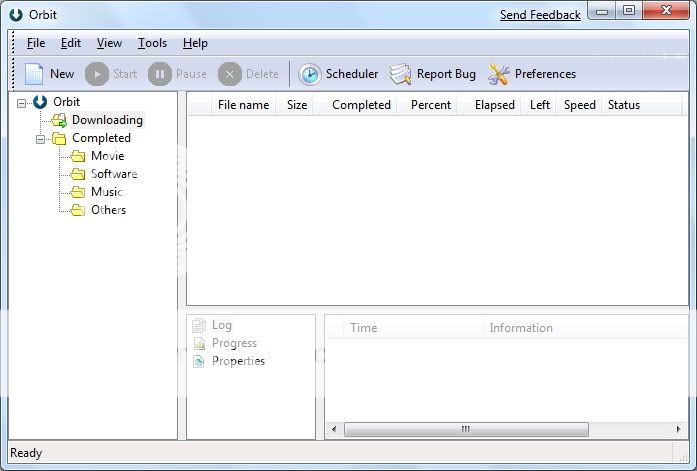
Task: Click the Completed folder icon
Action: click(59, 138)
